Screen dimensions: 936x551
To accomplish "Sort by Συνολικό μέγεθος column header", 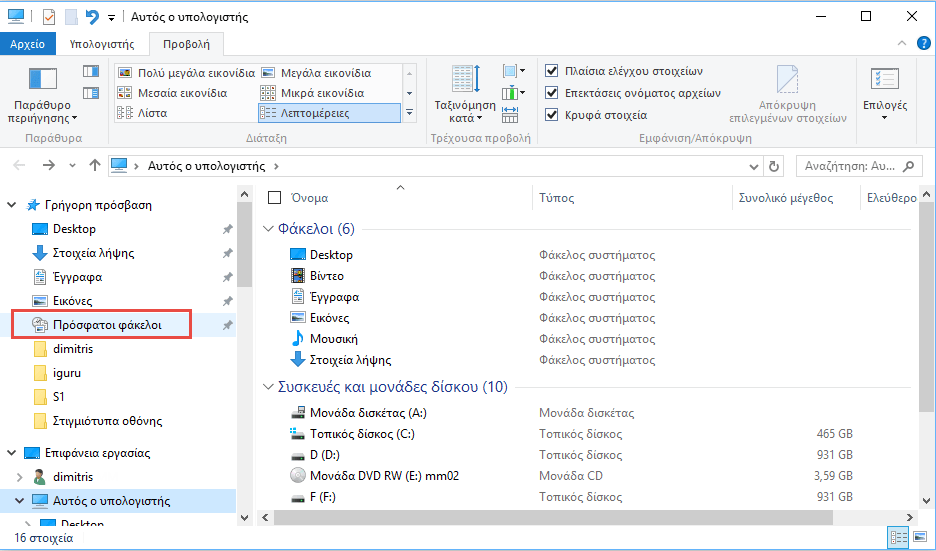I will (x=786, y=198).
